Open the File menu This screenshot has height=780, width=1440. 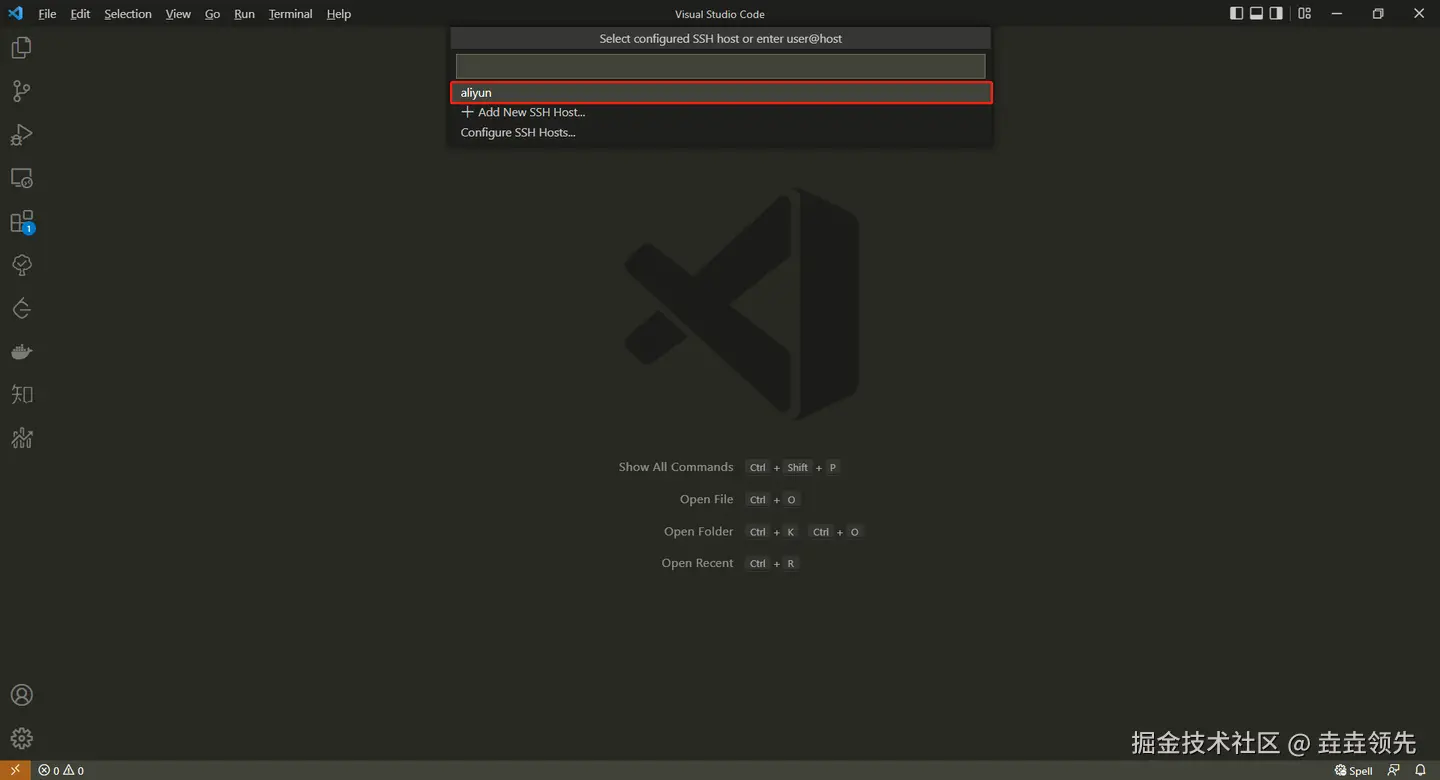pos(47,14)
